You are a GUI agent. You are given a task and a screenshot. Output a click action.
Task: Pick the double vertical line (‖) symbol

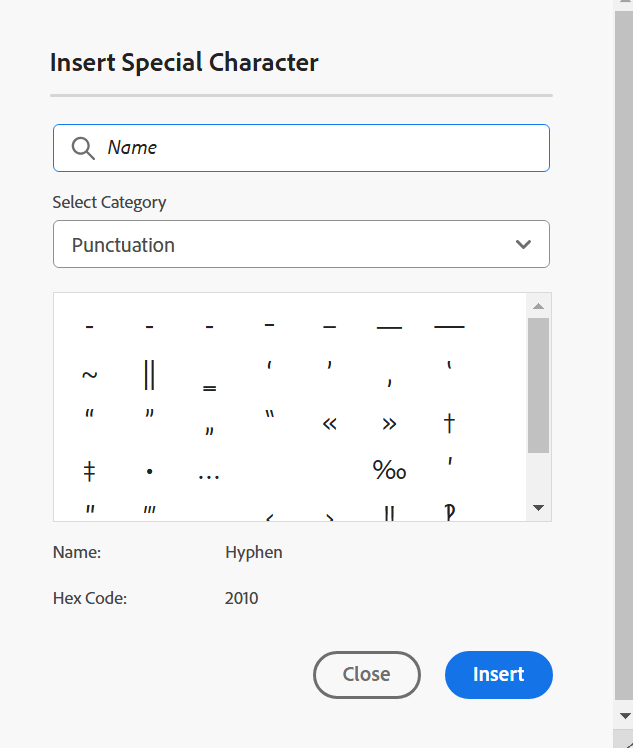(149, 375)
